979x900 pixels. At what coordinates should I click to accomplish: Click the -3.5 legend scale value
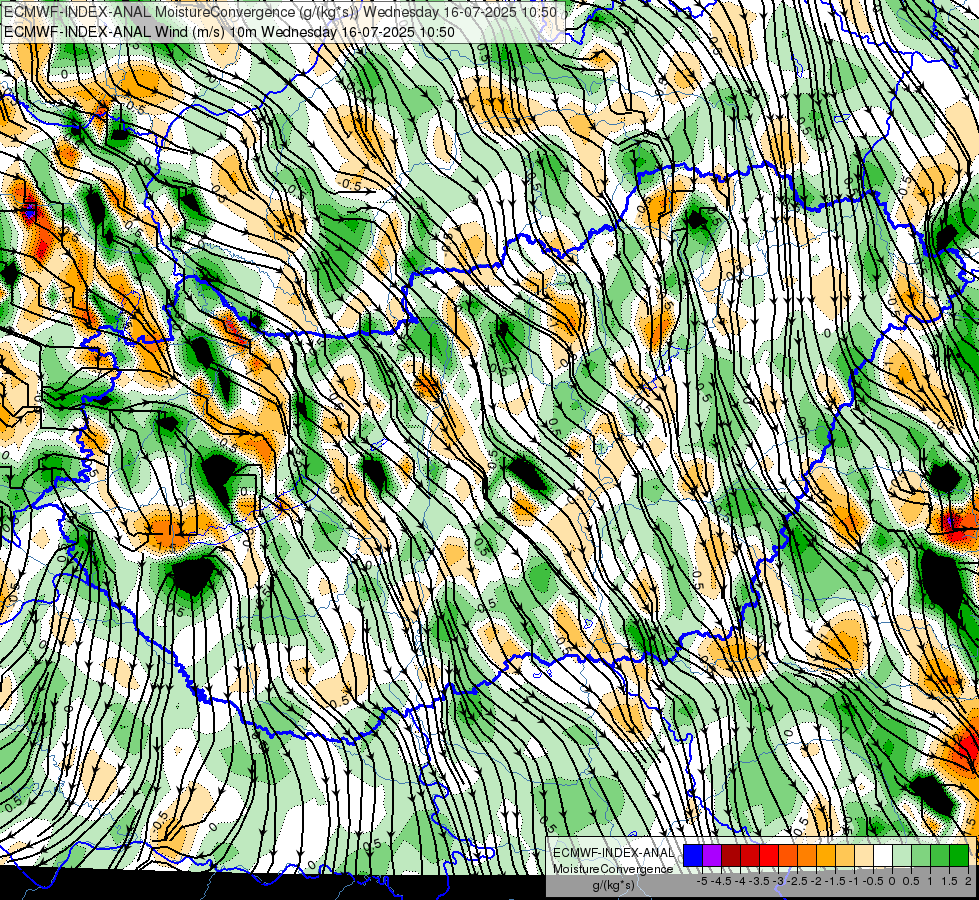[x=759, y=881]
